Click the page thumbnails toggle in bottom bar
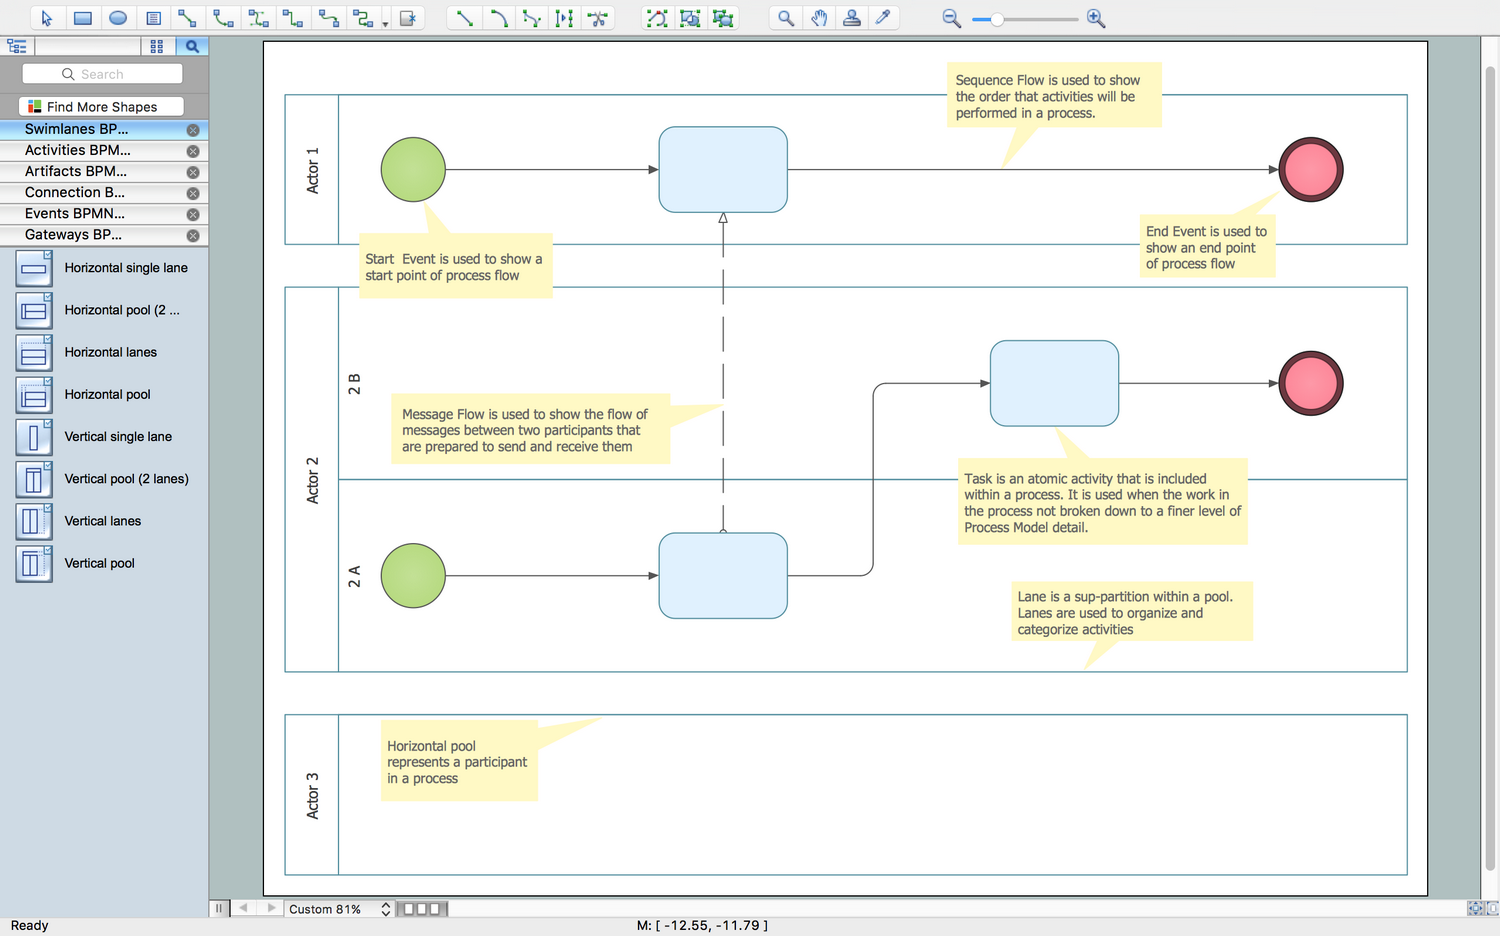The width and height of the screenshot is (1500, 936). tap(422, 909)
